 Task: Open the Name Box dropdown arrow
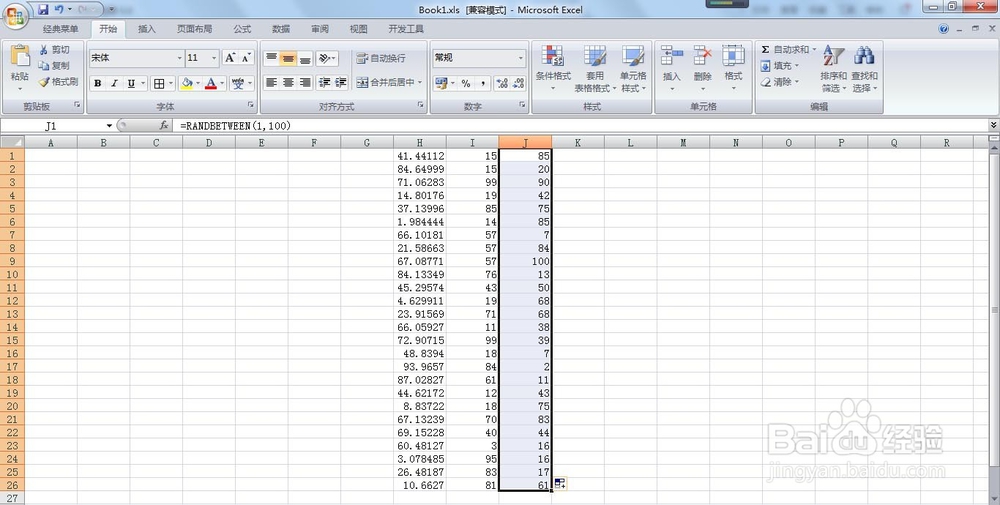pos(109,126)
